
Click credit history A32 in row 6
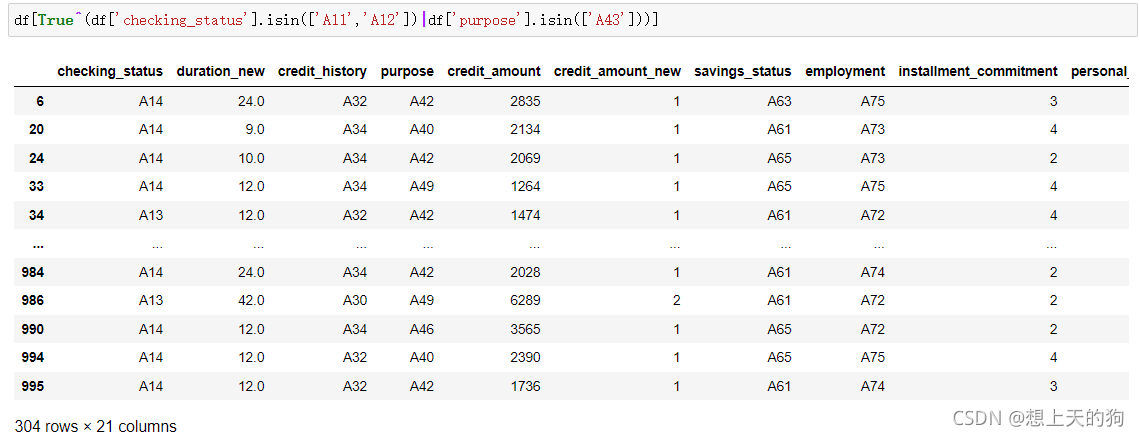pyautogui.click(x=355, y=102)
